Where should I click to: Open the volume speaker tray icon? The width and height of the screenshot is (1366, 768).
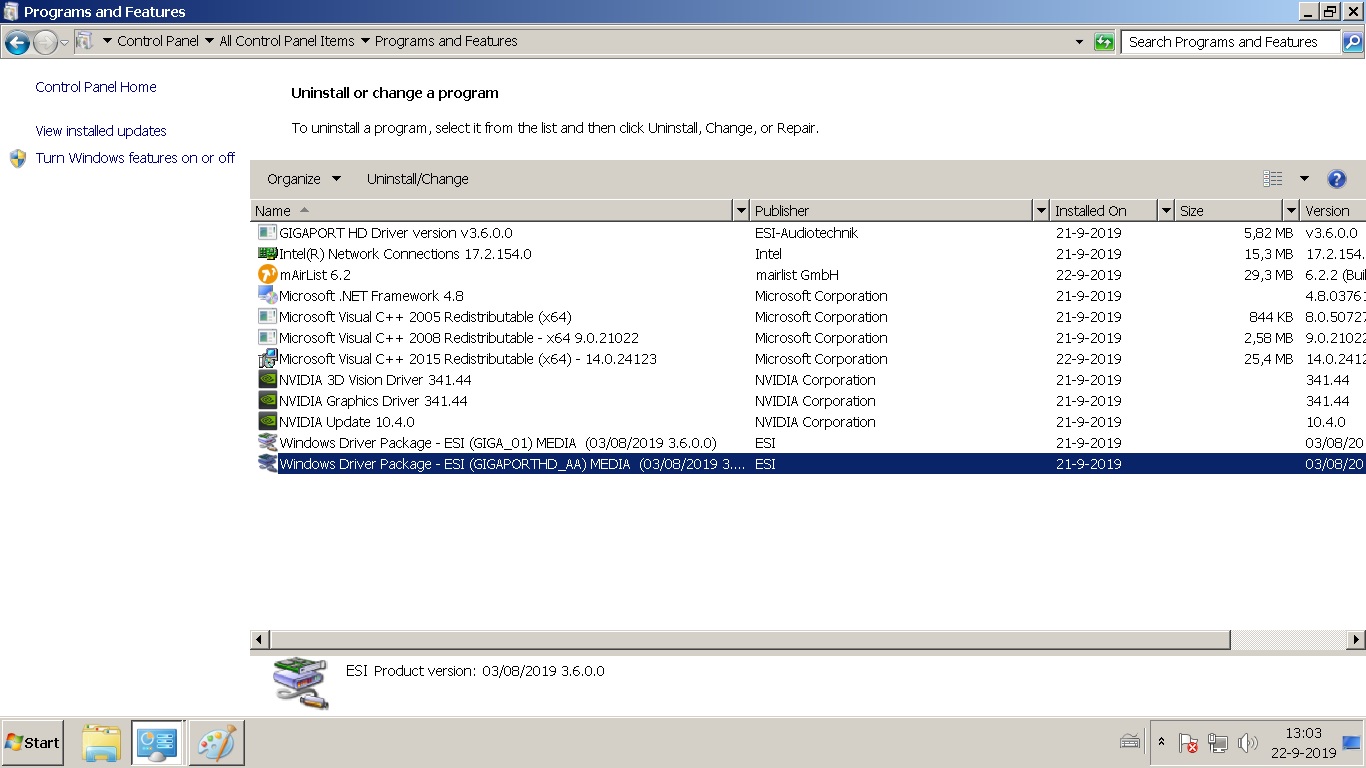1247,743
